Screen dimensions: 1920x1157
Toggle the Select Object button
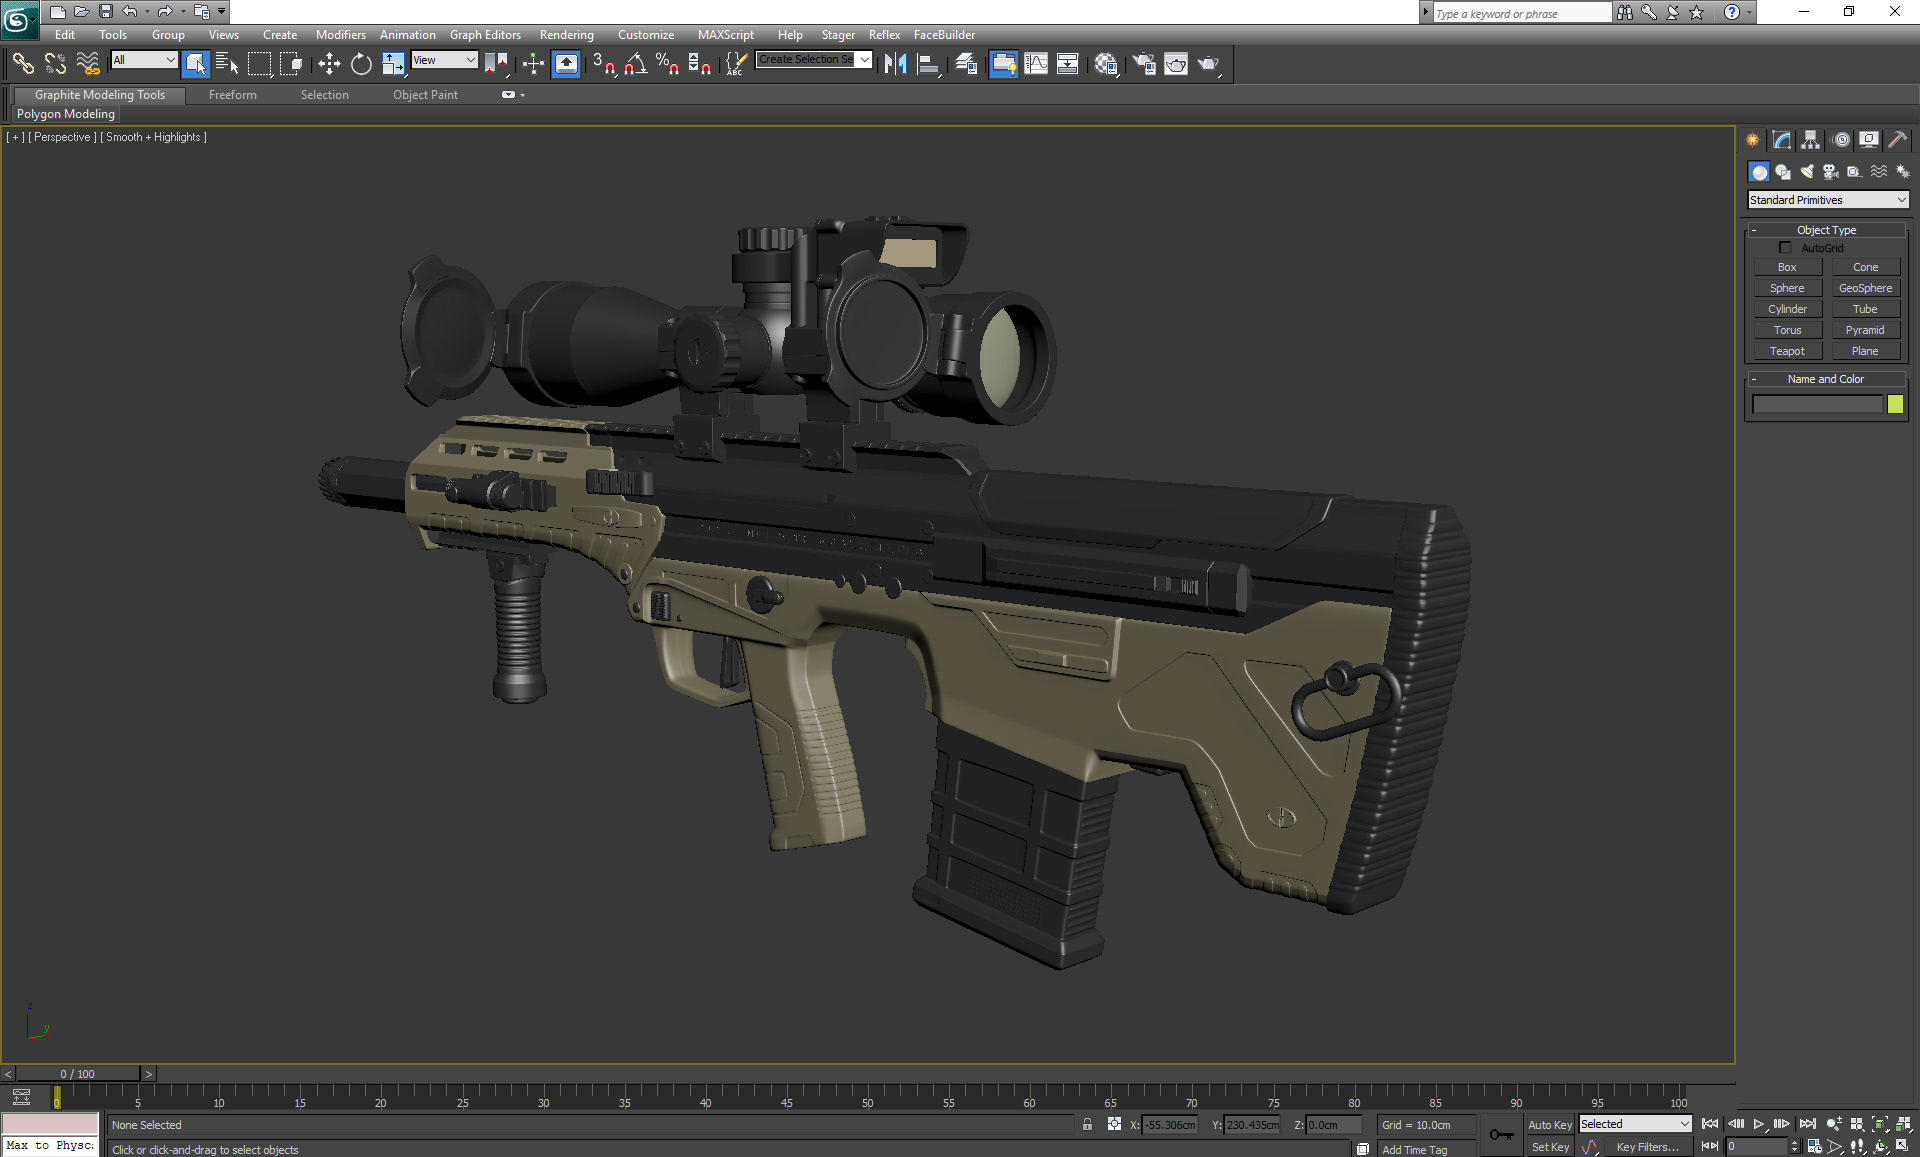(196, 64)
